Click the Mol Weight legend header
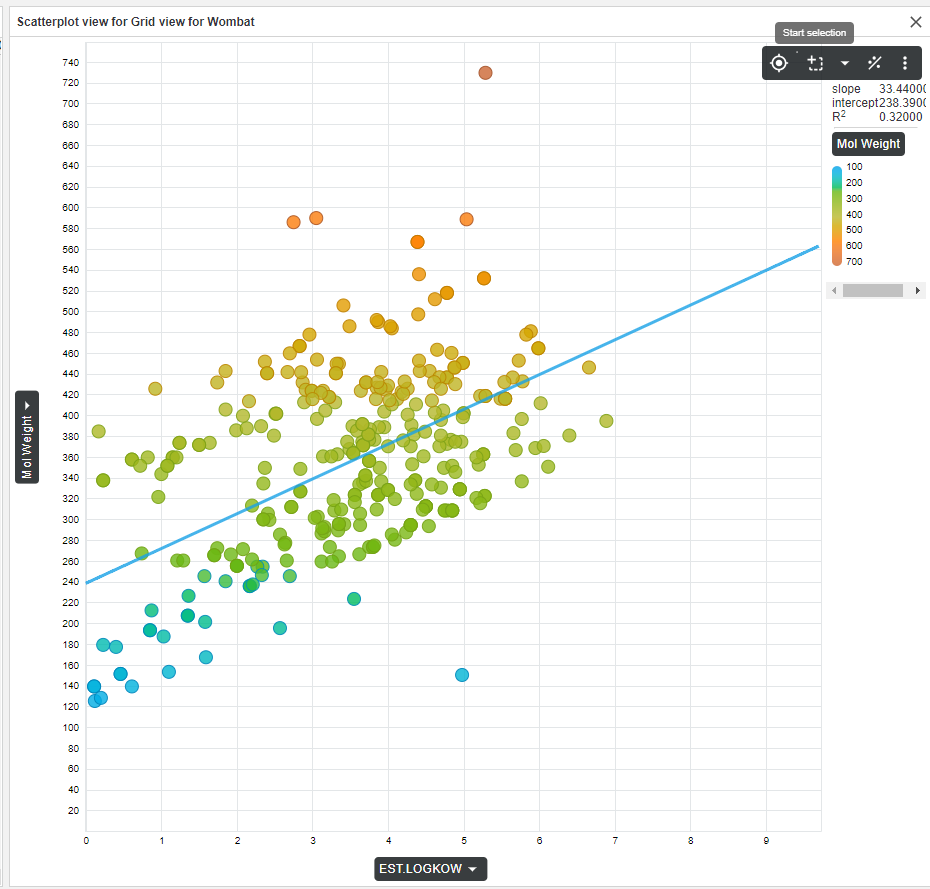 [867, 143]
